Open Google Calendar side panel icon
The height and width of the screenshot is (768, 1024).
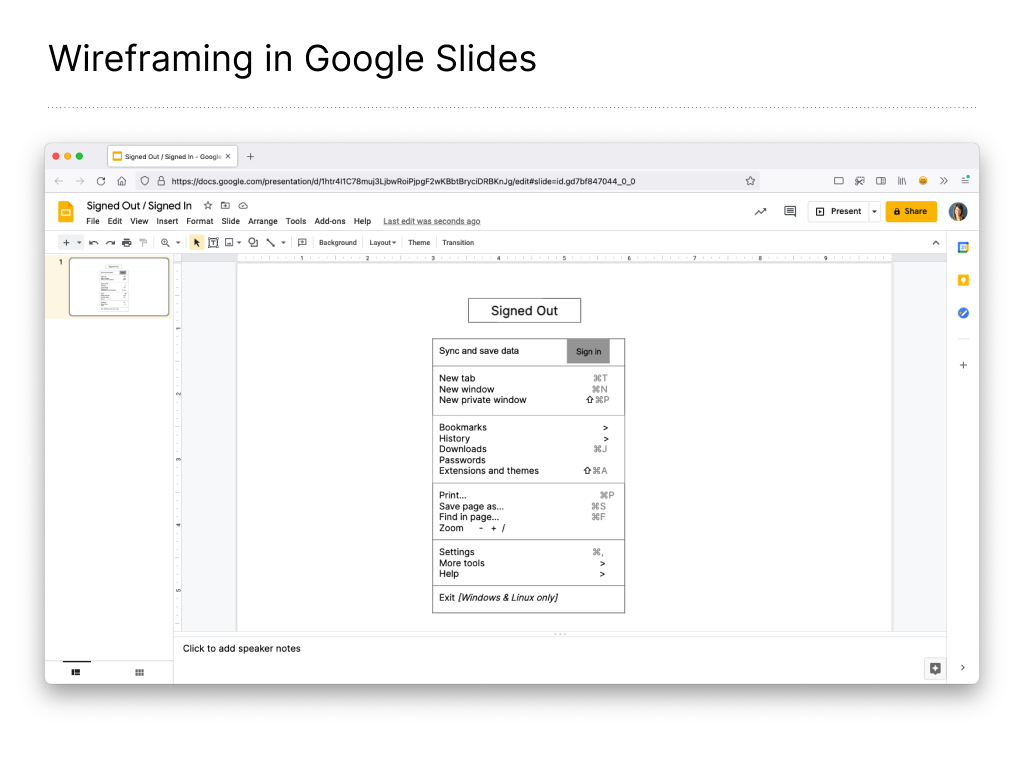[x=963, y=247]
